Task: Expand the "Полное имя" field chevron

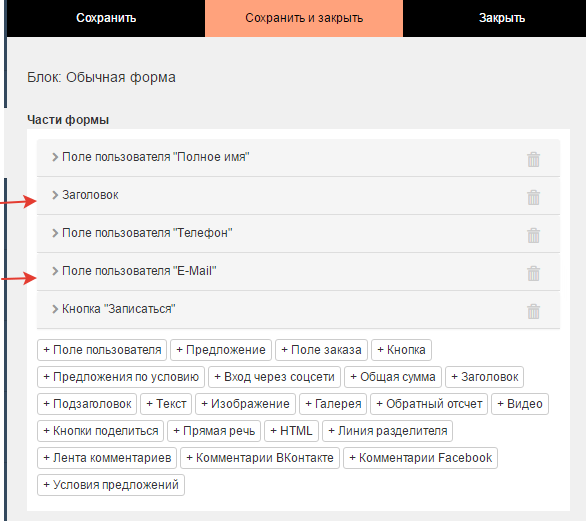Action: point(55,157)
